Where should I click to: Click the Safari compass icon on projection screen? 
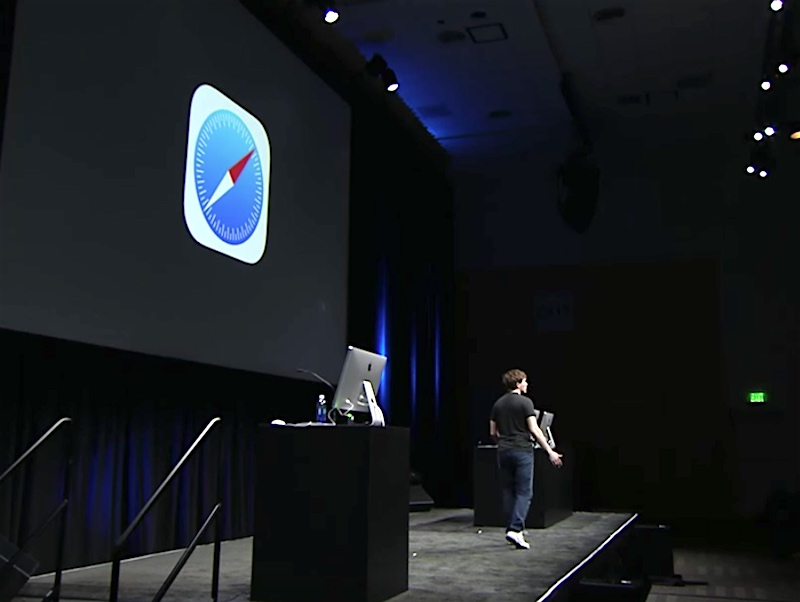227,174
